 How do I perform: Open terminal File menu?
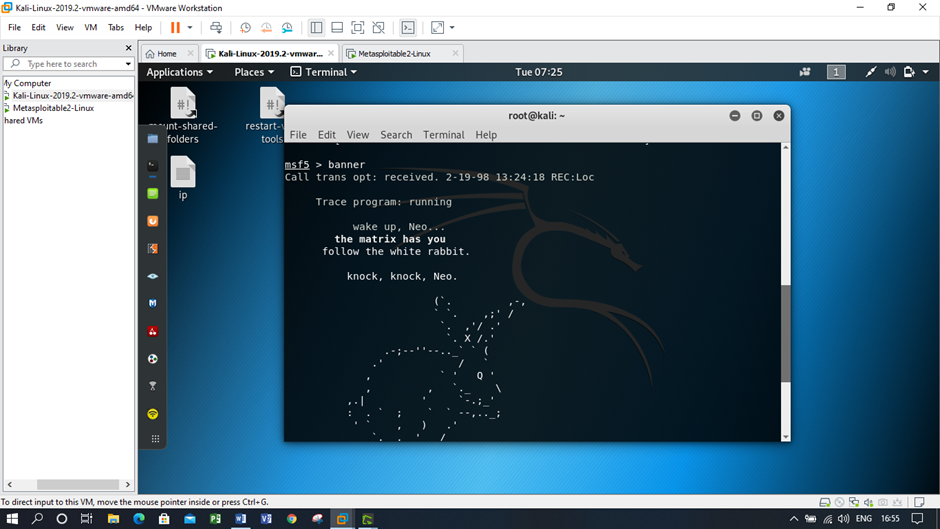coord(298,135)
